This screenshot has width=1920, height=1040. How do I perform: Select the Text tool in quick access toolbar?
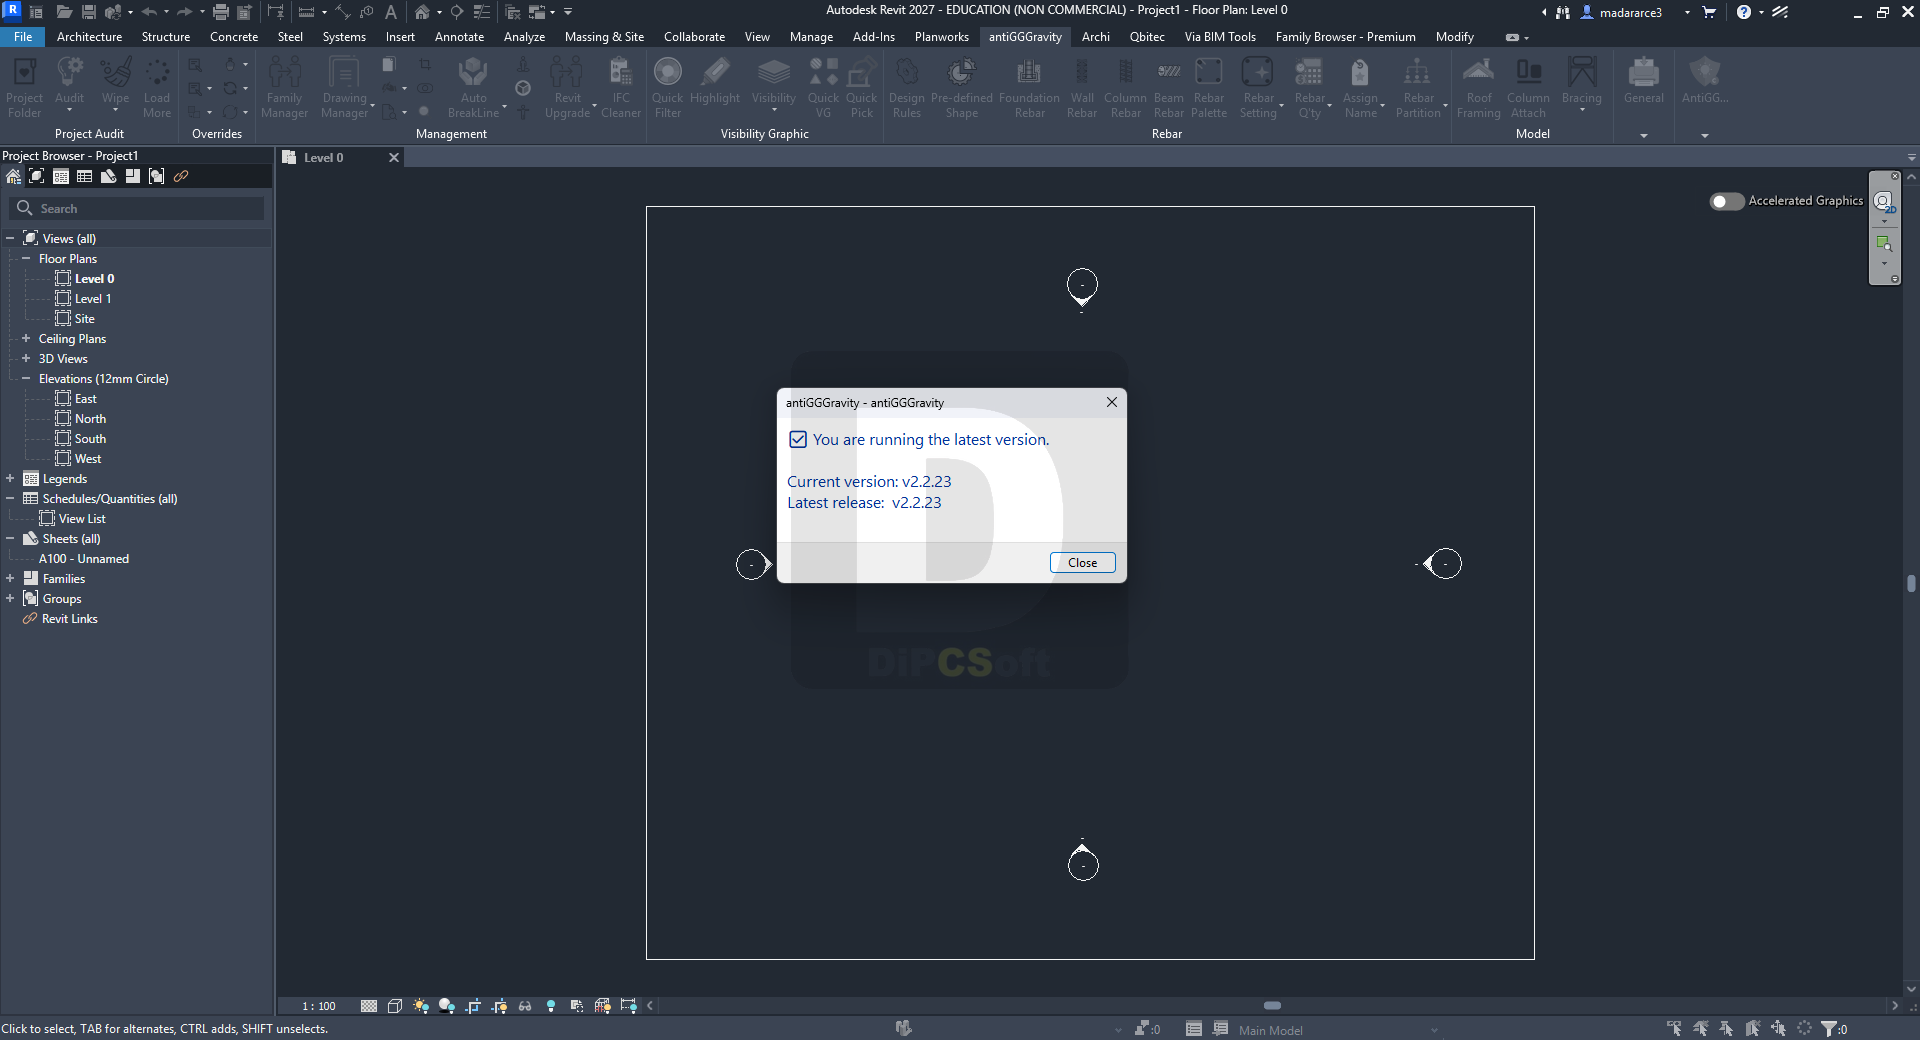click(391, 12)
